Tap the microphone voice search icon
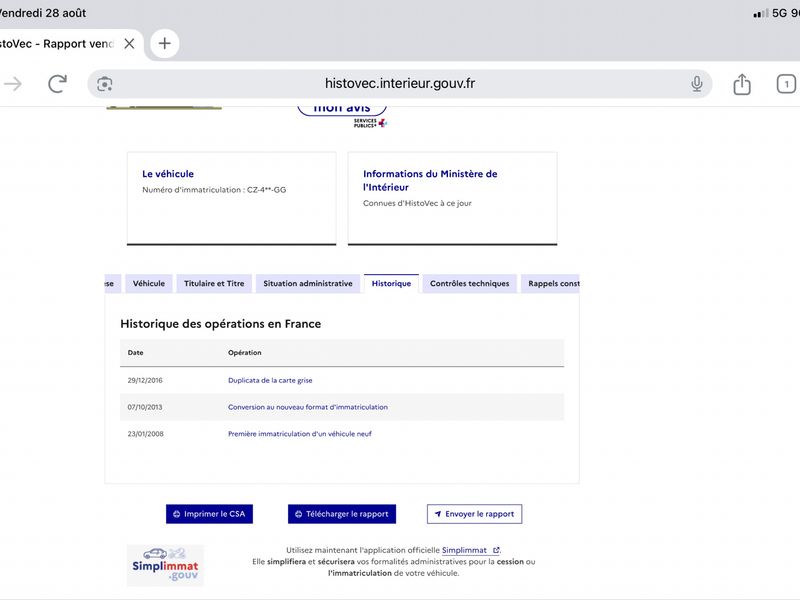The height and width of the screenshot is (600, 800). coord(696,84)
